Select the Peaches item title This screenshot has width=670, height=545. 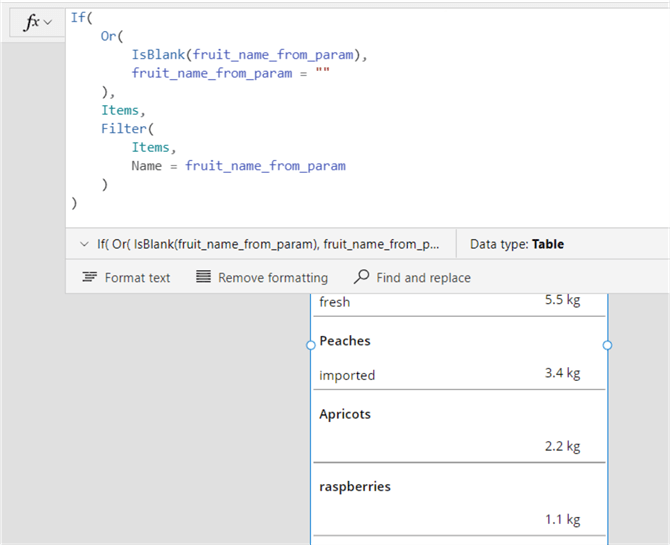[x=345, y=341]
